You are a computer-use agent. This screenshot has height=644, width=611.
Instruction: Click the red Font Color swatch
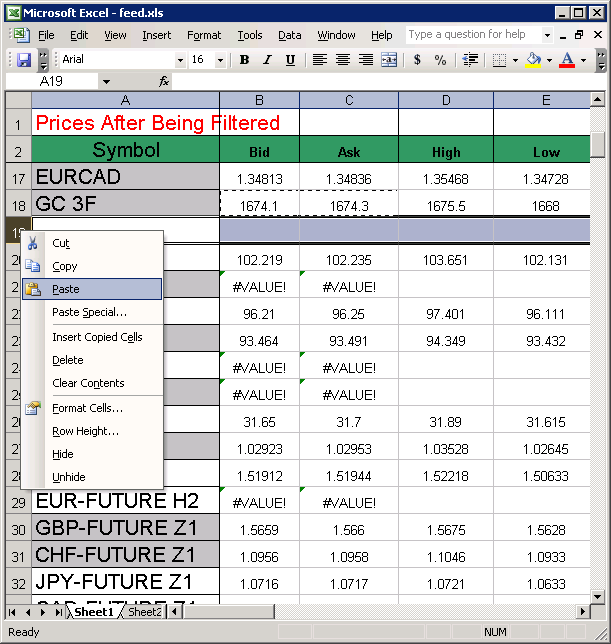pyautogui.click(x=567, y=60)
